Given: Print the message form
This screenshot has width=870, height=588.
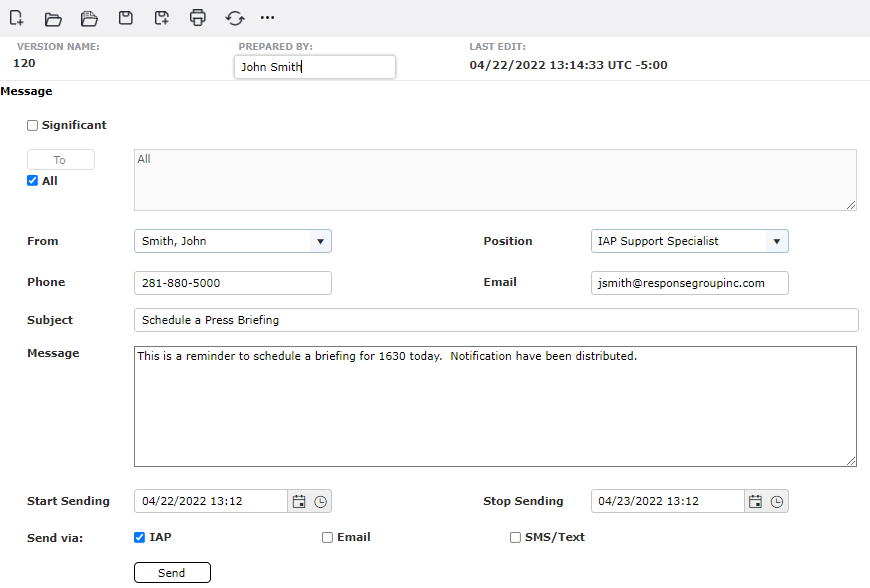Looking at the screenshot, I should [197, 18].
